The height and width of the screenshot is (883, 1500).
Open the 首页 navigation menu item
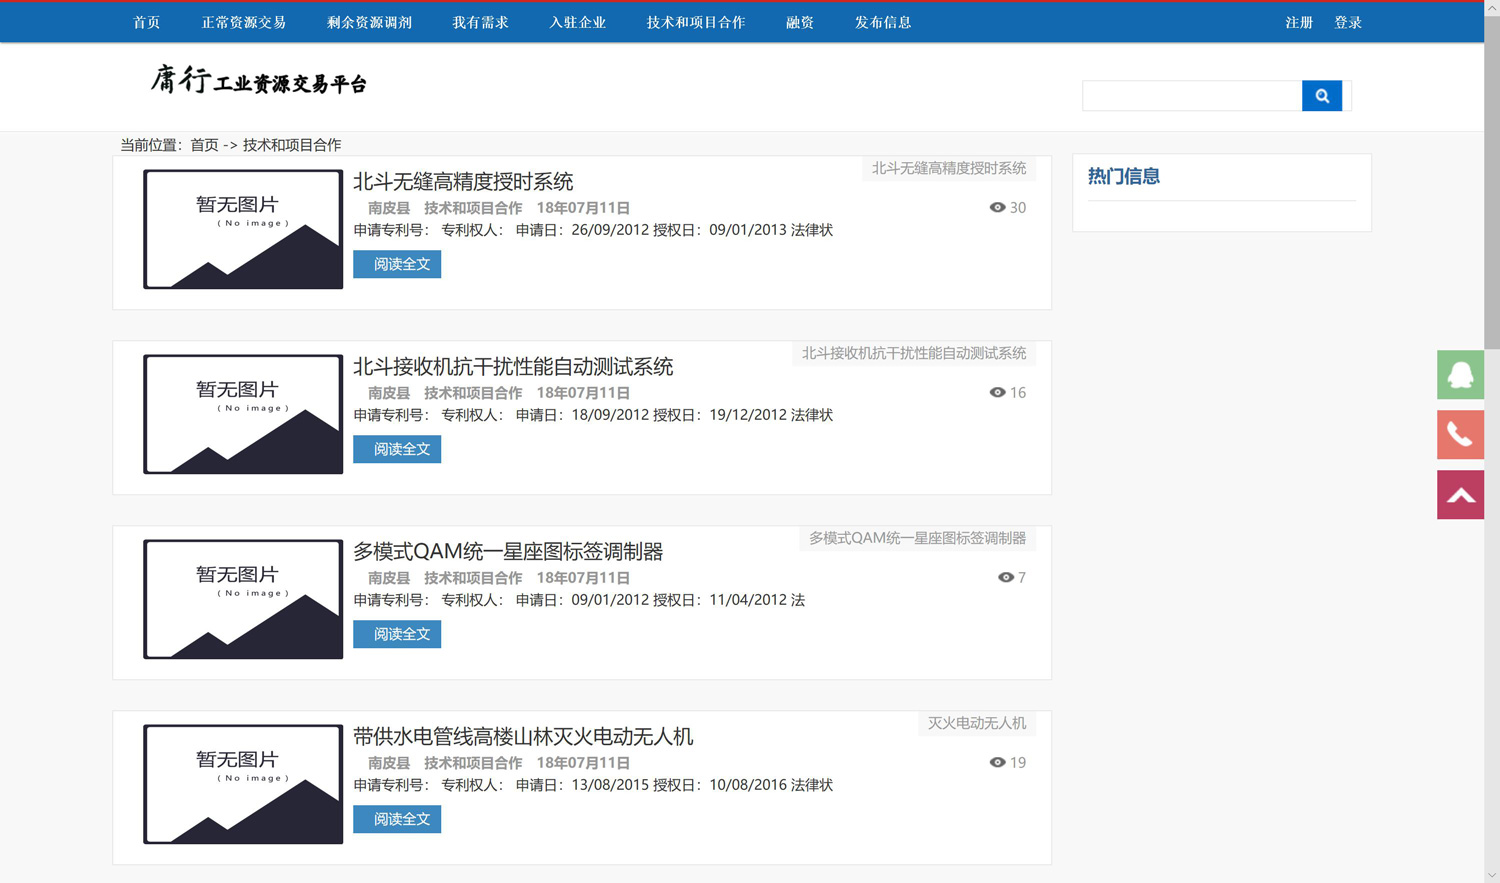(146, 21)
